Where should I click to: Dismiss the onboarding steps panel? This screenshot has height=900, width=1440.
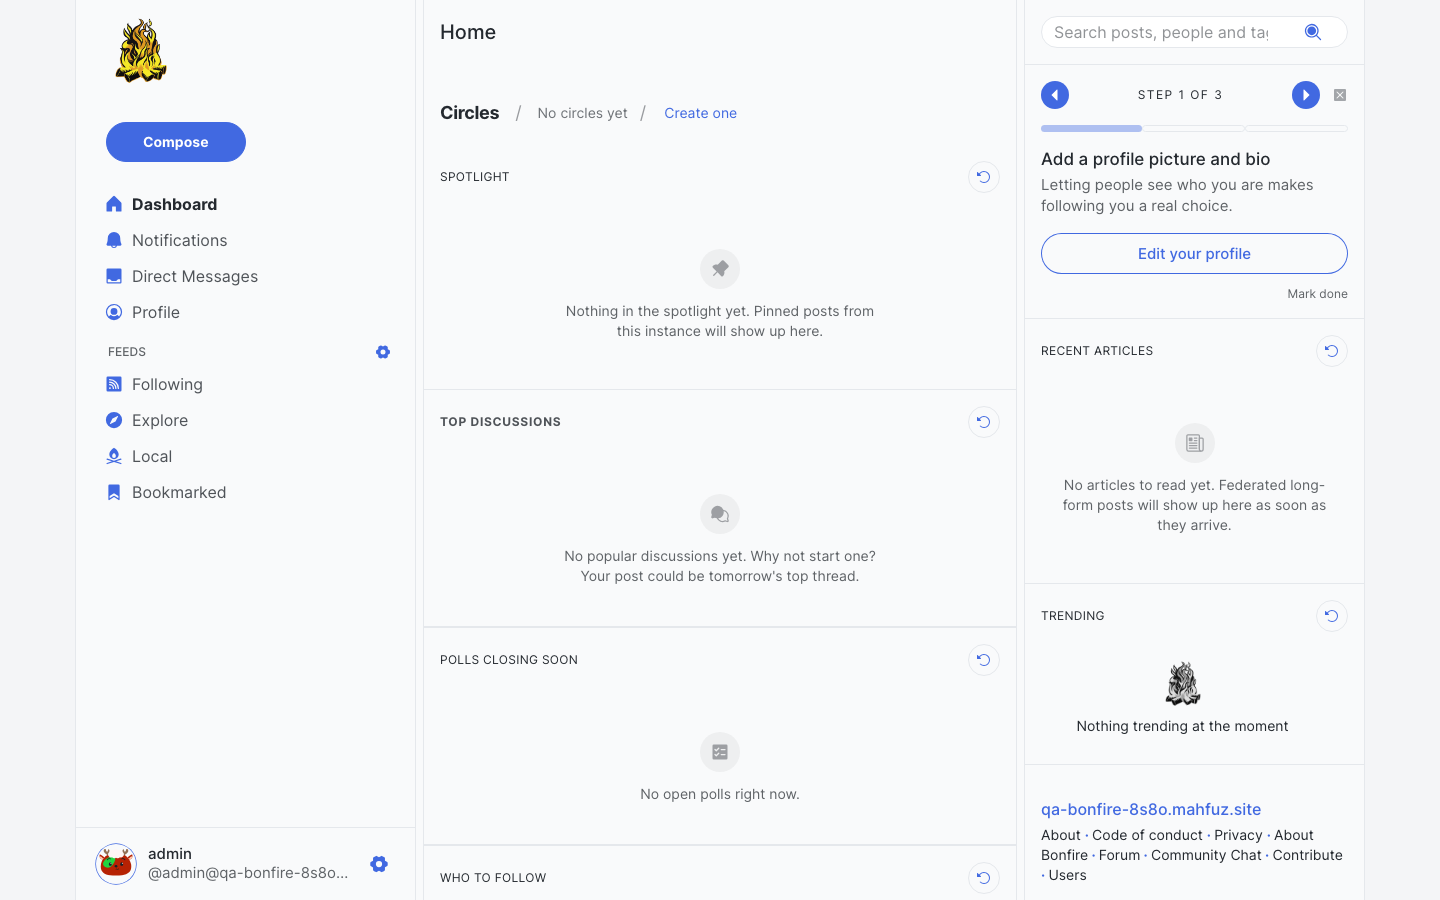[1340, 95]
